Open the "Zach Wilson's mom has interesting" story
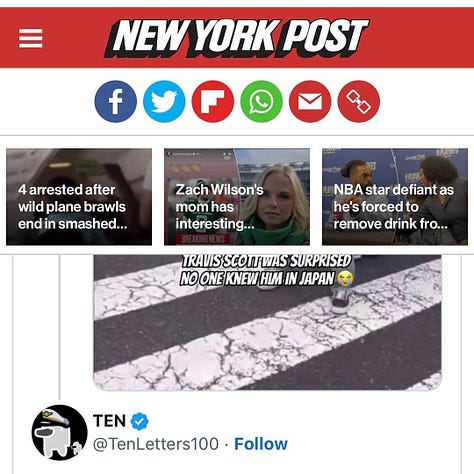 coord(237,197)
